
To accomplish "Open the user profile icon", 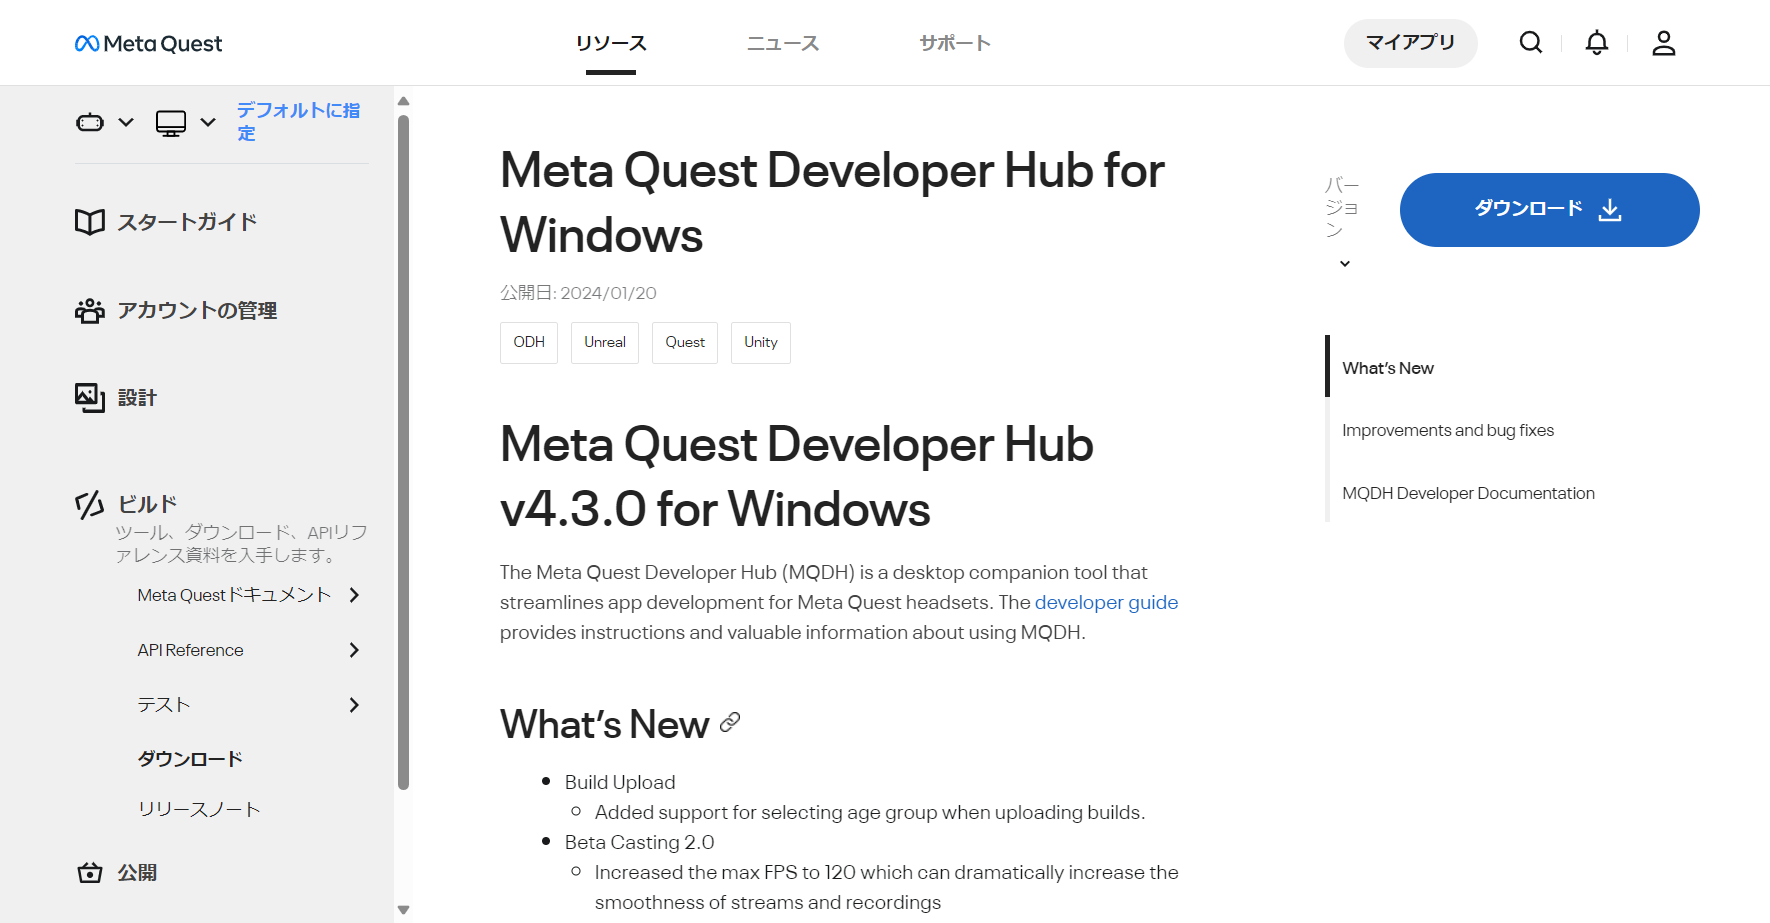I will click(1663, 42).
